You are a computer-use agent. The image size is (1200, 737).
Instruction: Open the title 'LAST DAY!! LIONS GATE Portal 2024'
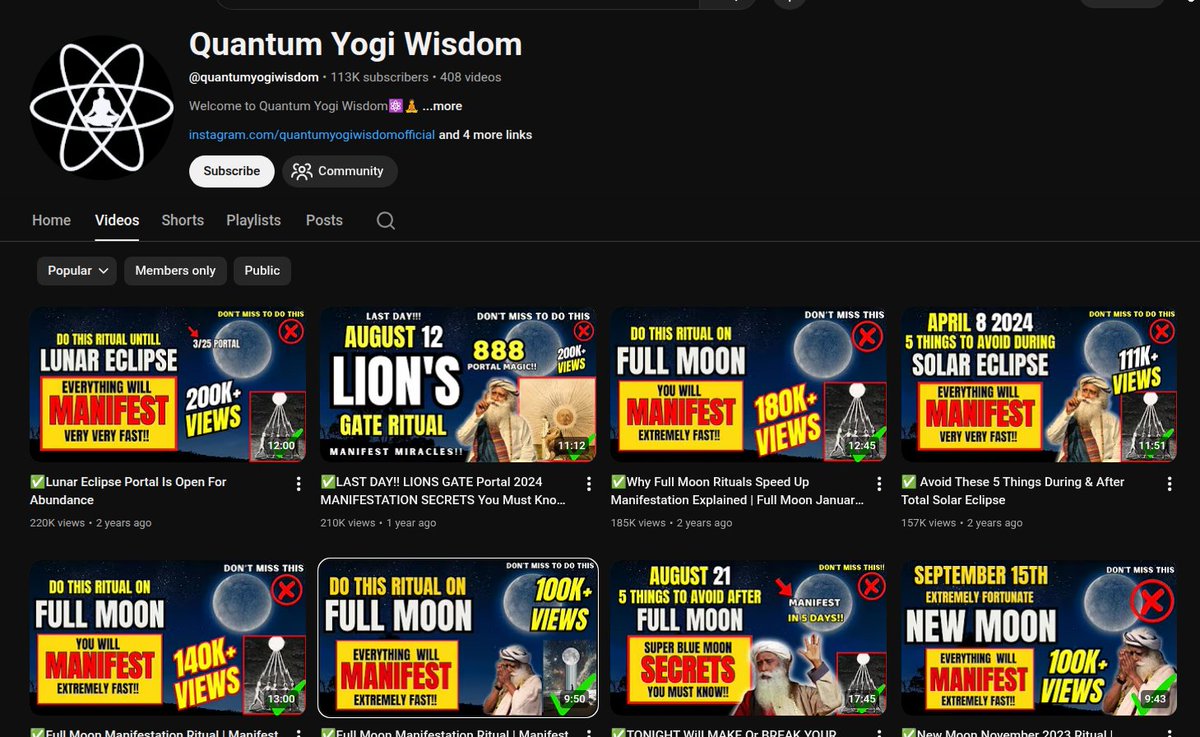click(x=443, y=491)
